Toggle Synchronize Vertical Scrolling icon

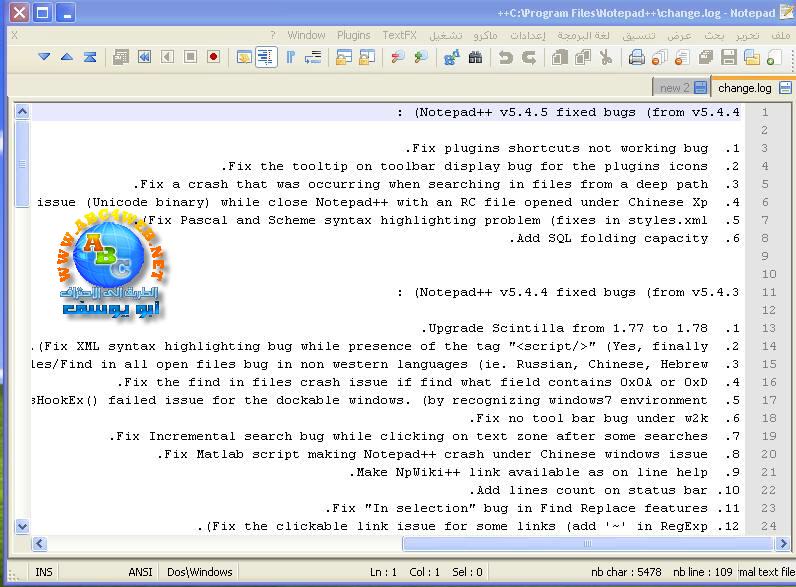[x=367, y=57]
